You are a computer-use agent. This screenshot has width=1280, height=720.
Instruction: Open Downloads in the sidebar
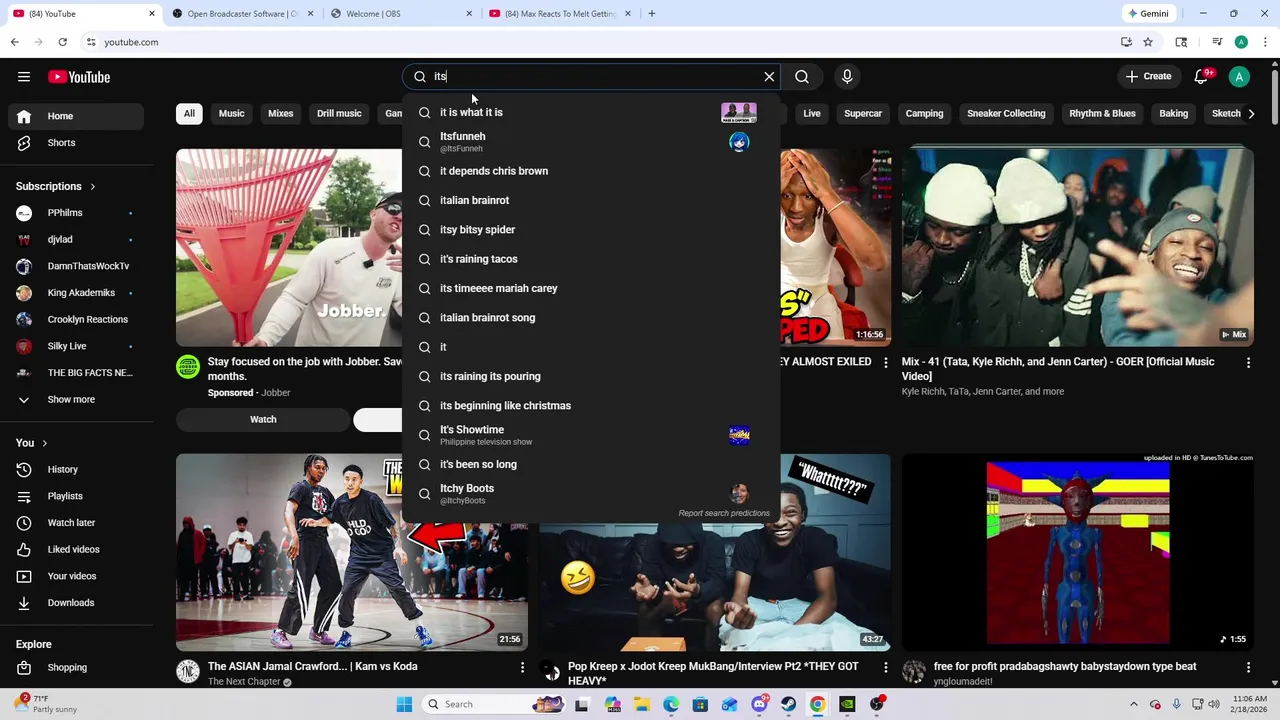click(x=76, y=603)
